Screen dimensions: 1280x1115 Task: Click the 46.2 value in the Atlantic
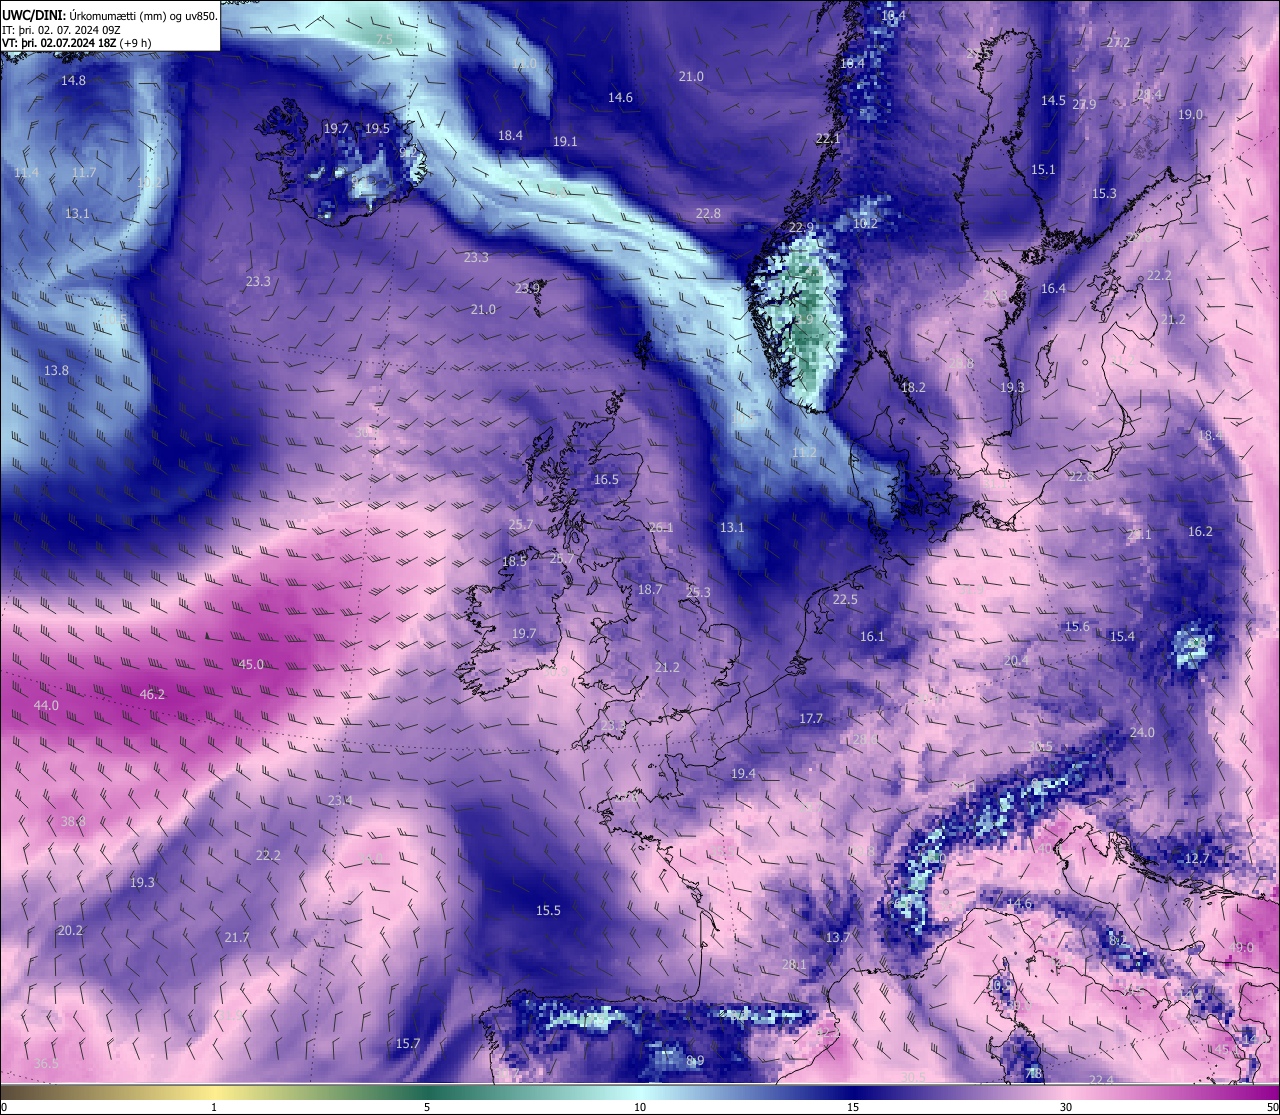(152, 694)
